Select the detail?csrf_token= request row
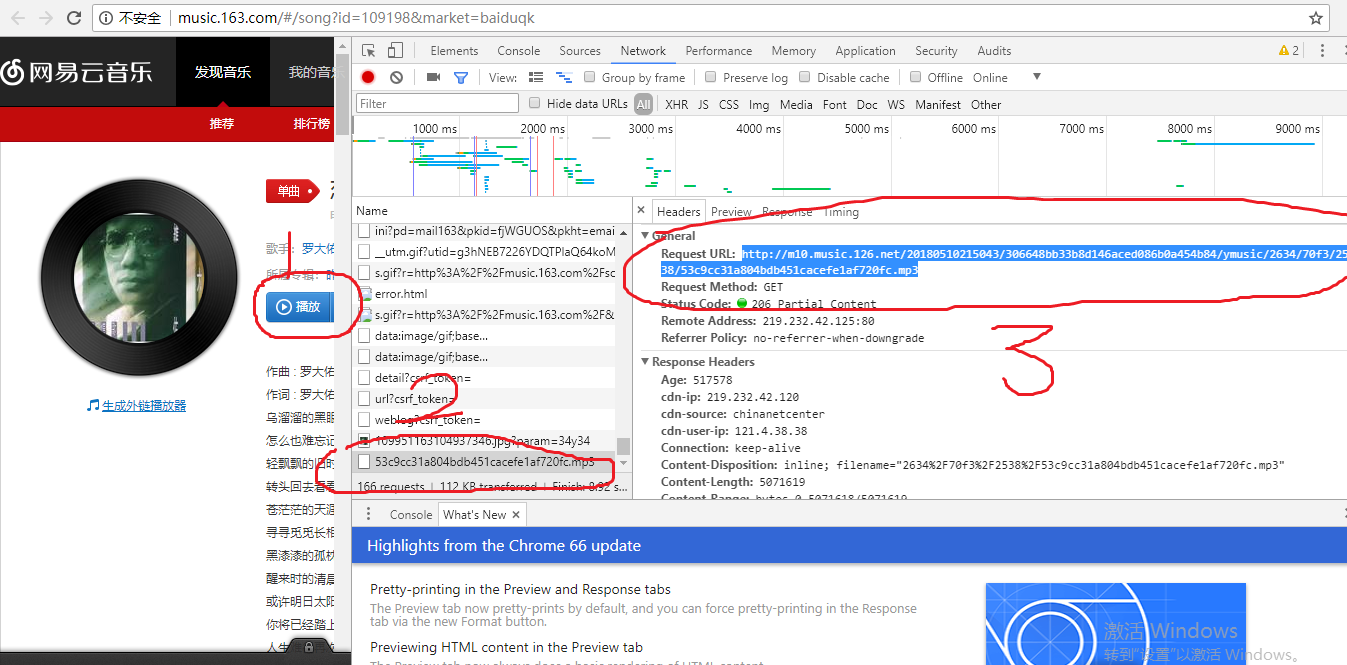 coord(486,378)
